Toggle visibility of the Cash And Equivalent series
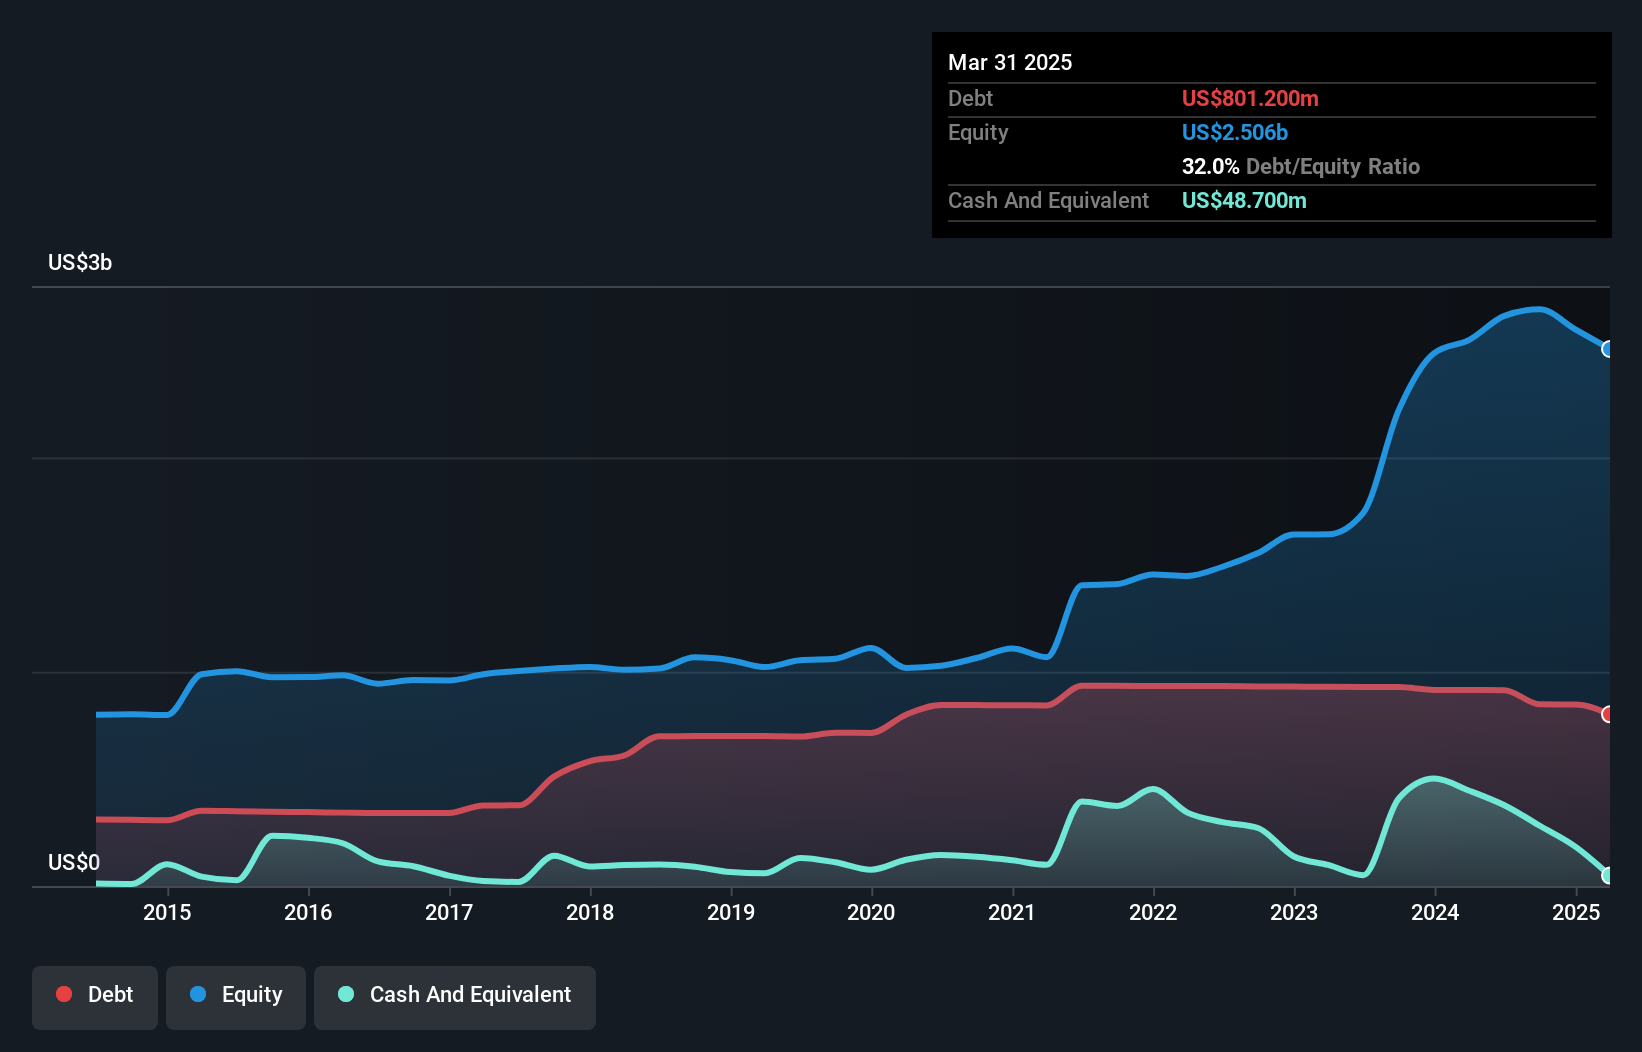1642x1052 pixels. [455, 995]
